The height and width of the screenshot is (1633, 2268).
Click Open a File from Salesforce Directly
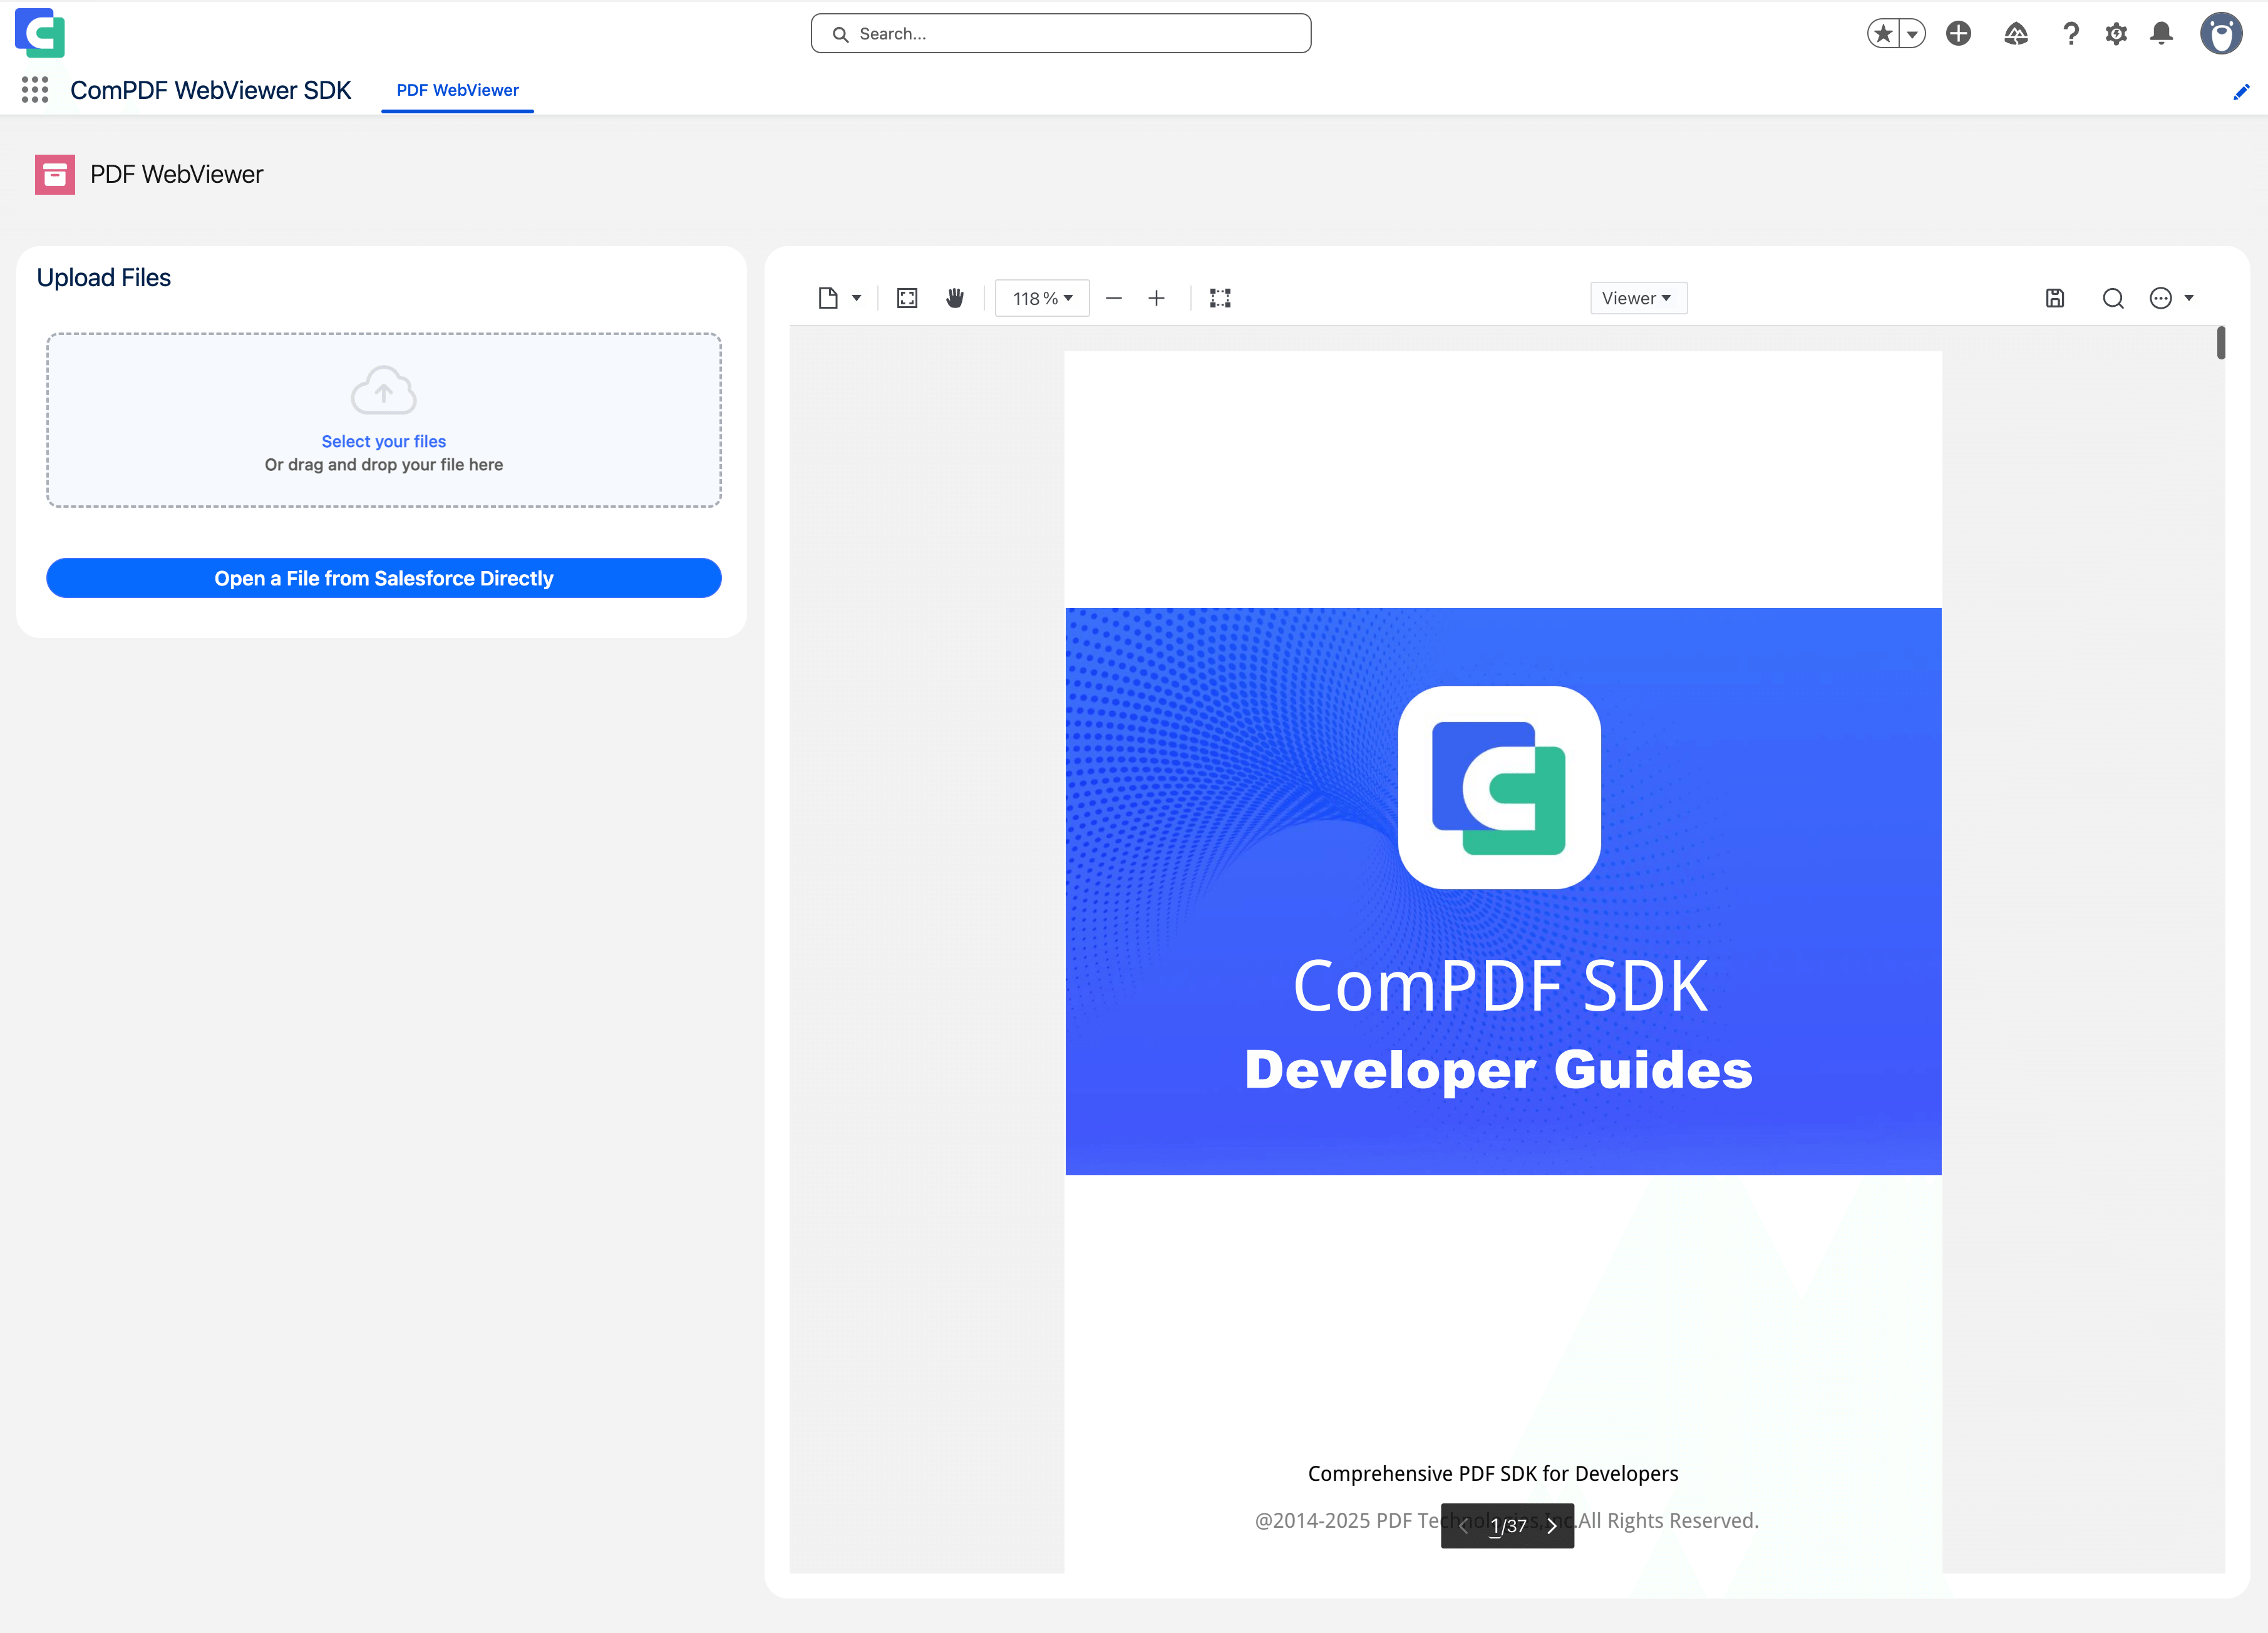click(x=383, y=577)
